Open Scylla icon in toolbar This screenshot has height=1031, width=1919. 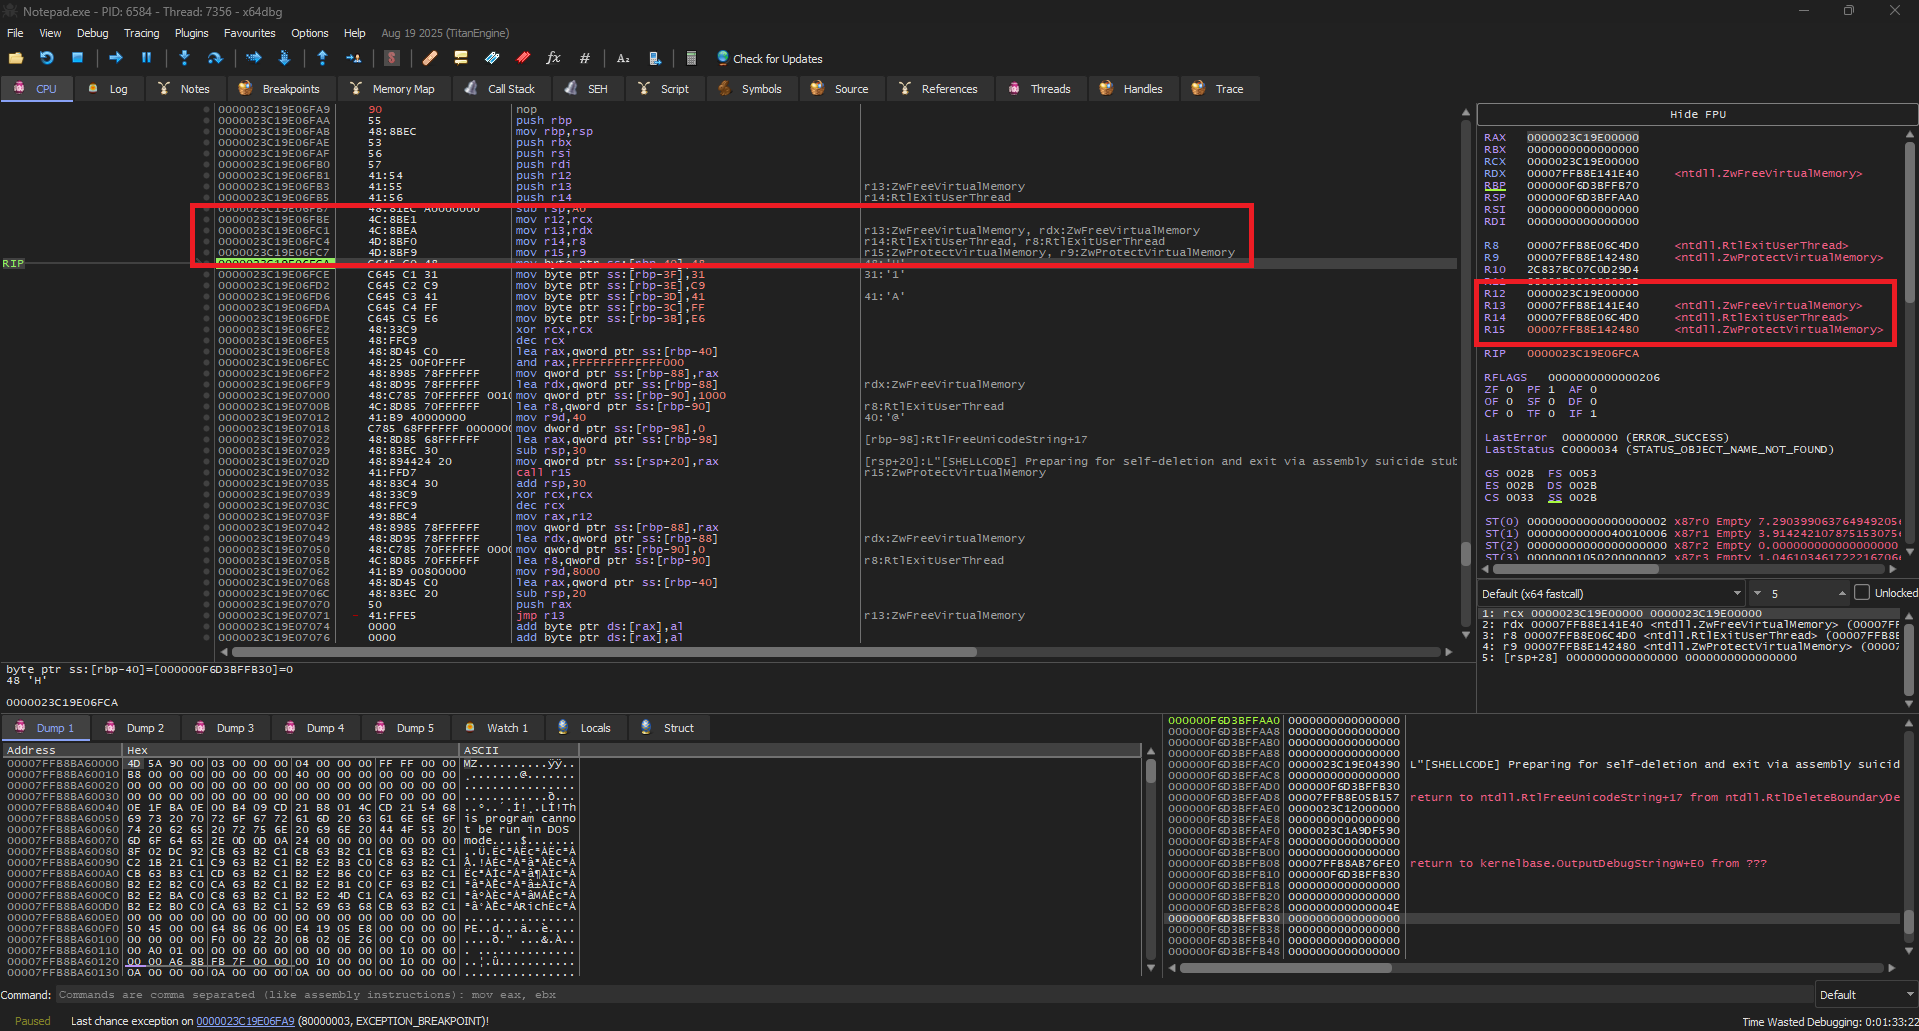pyautogui.click(x=392, y=58)
